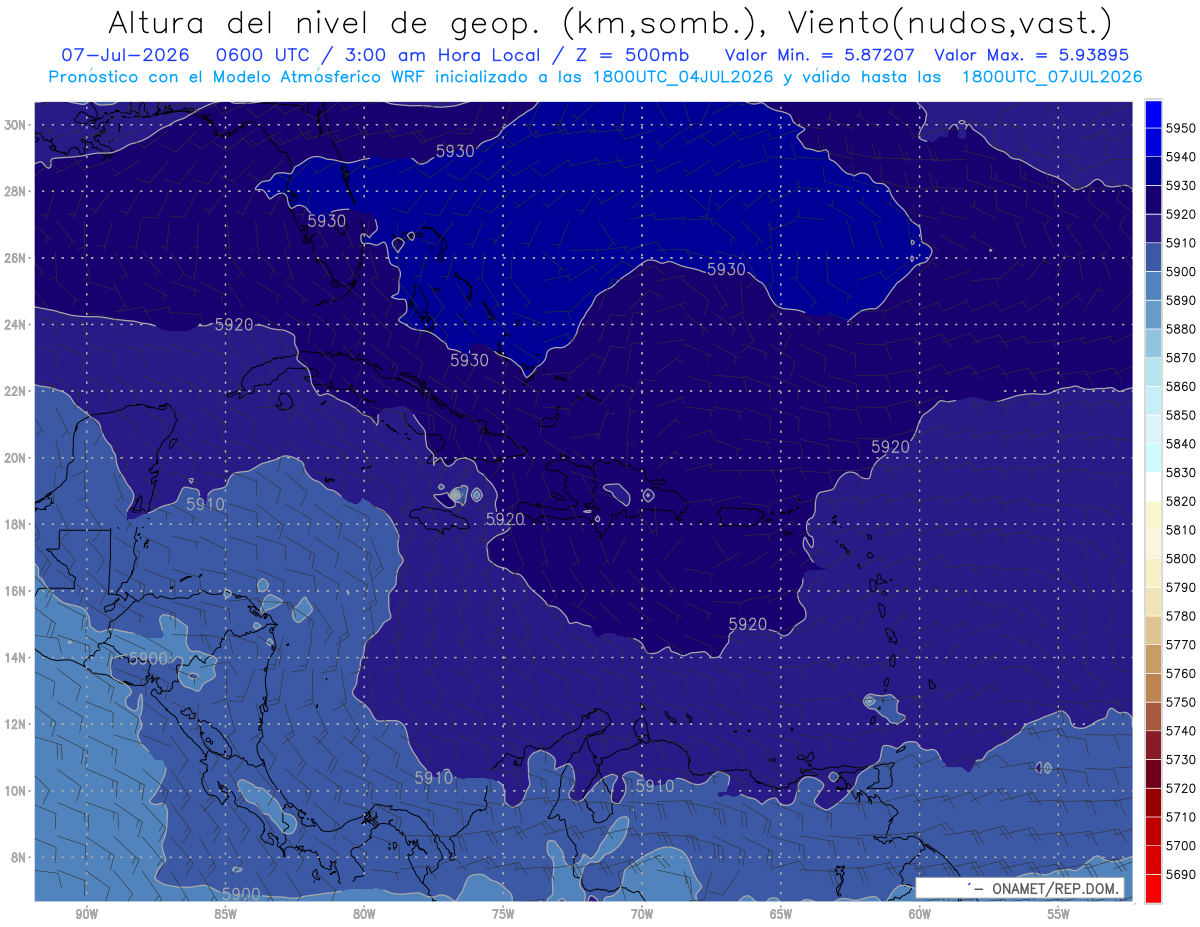Image resolution: width=1200 pixels, height=927 pixels.
Task: Click the 90W longitude axis label
Action: point(86,913)
